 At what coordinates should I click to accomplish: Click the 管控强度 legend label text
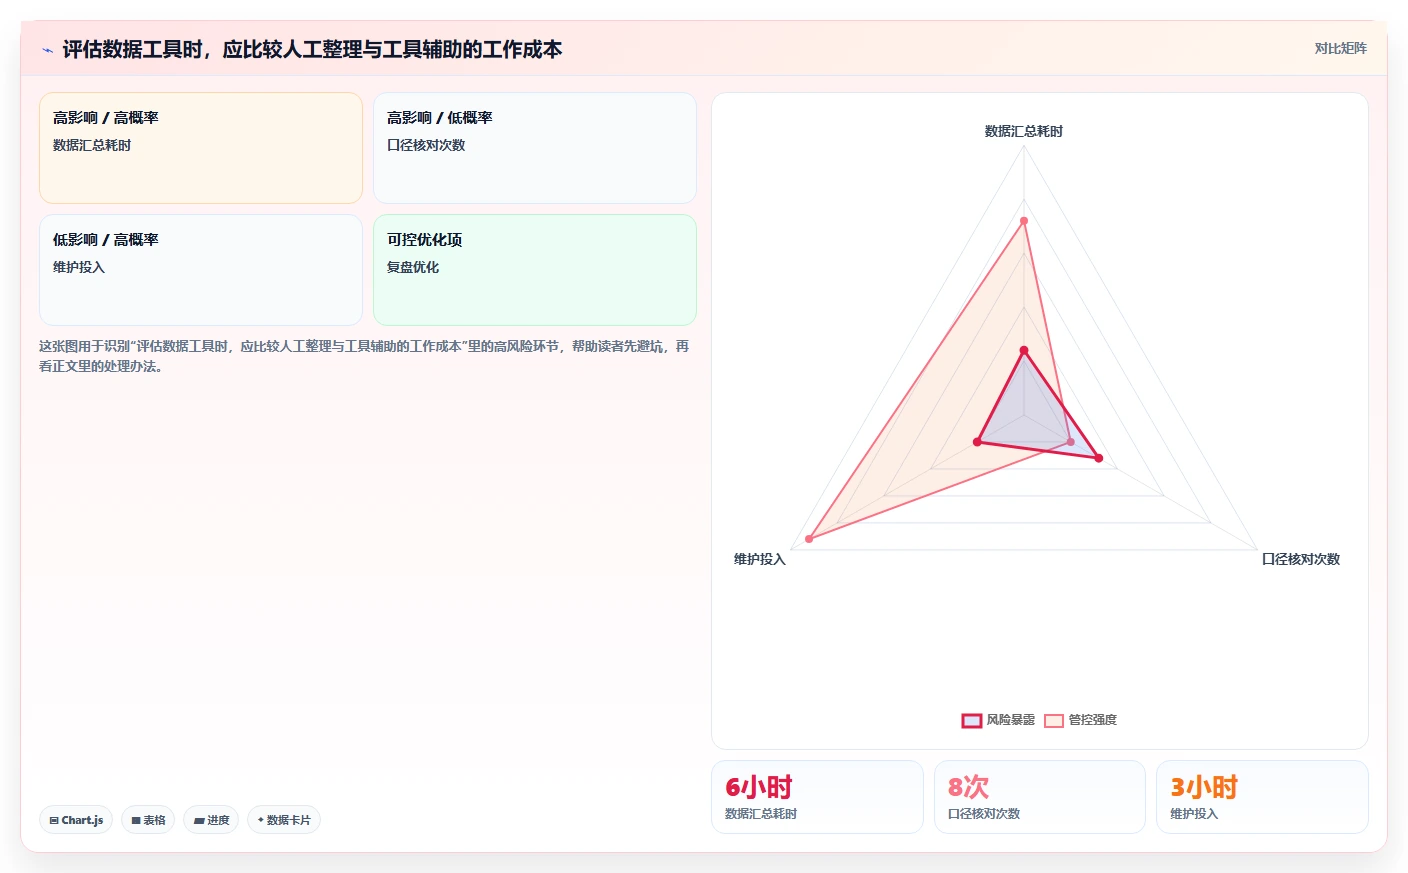tap(1092, 720)
